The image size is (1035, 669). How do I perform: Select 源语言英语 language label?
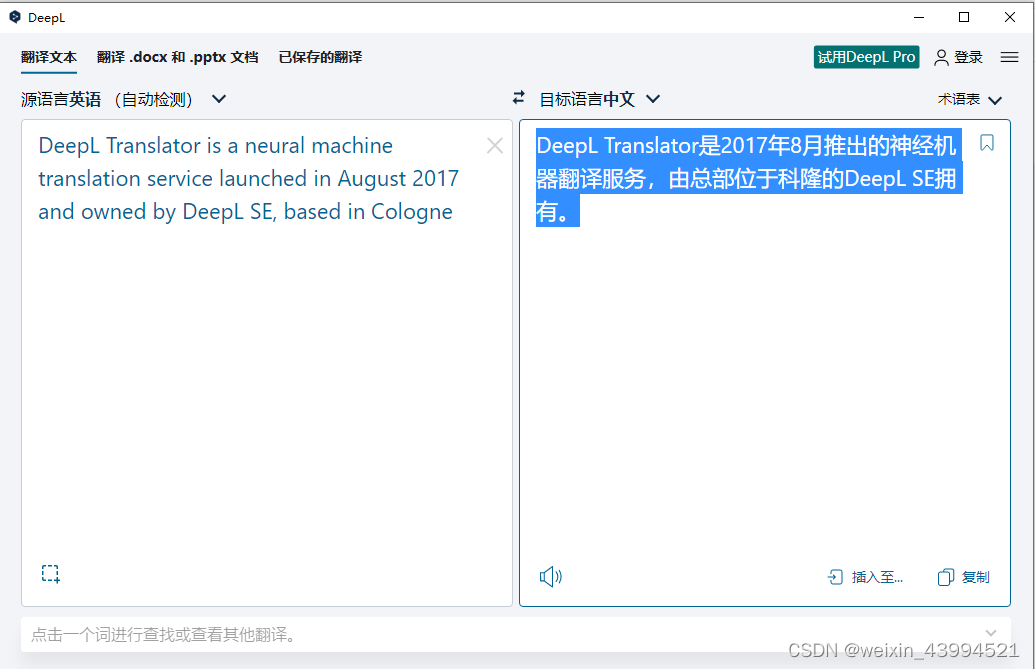(x=61, y=100)
